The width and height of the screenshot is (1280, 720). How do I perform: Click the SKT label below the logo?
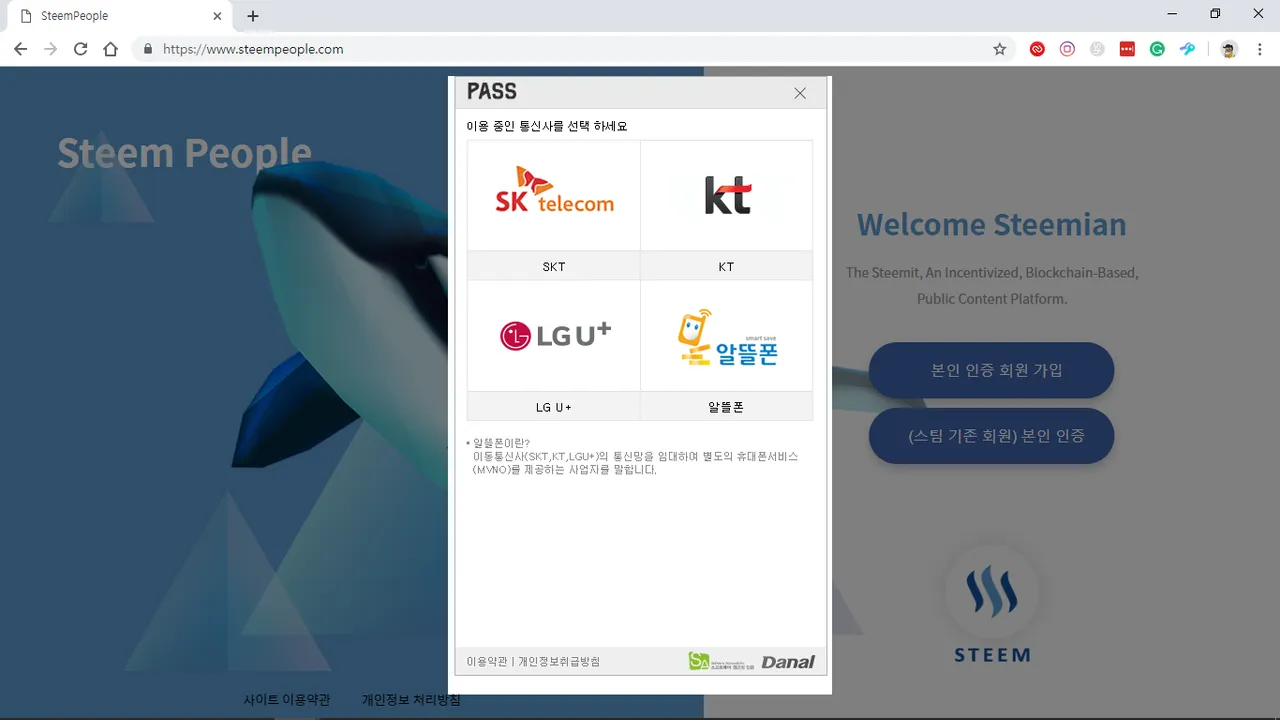(x=554, y=266)
